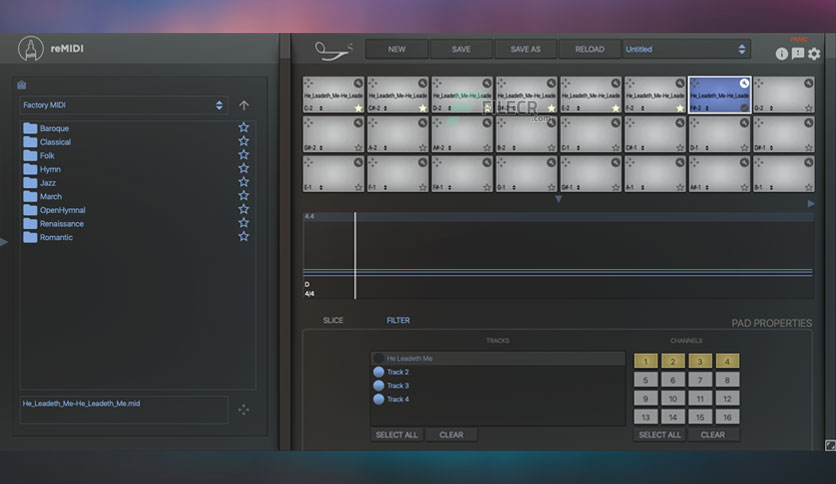
Task: Click the SAVE AS button
Action: tap(526, 49)
